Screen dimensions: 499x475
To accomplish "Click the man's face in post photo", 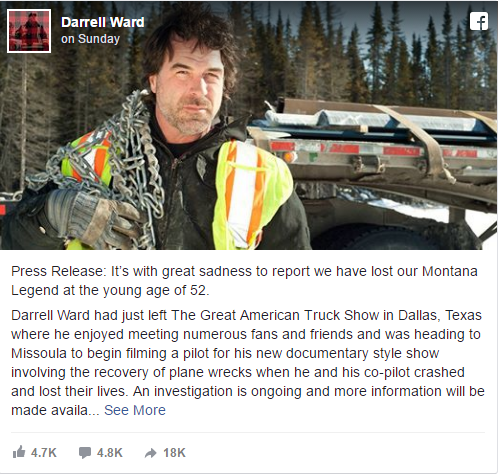I will click(x=188, y=92).
